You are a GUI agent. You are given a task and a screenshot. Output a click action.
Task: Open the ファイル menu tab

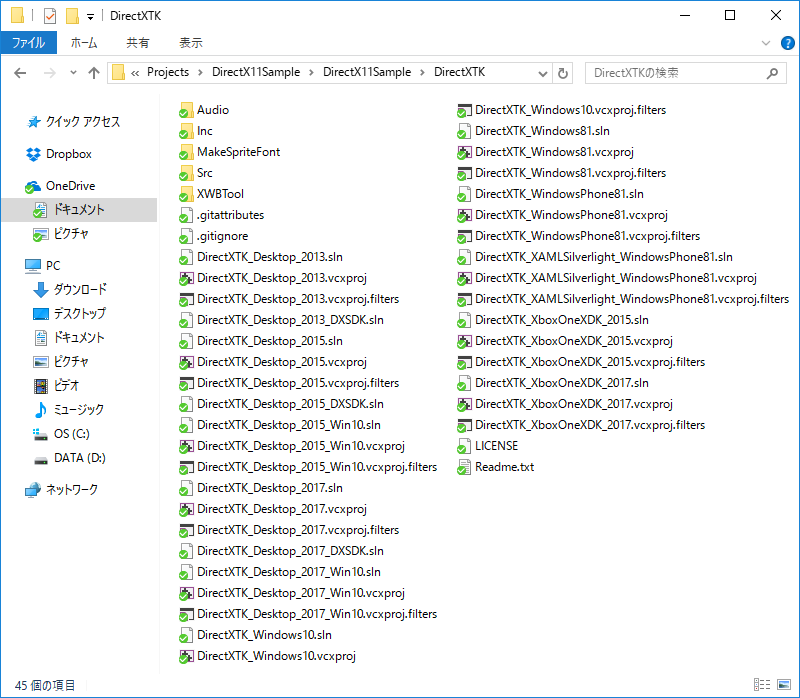(29, 43)
